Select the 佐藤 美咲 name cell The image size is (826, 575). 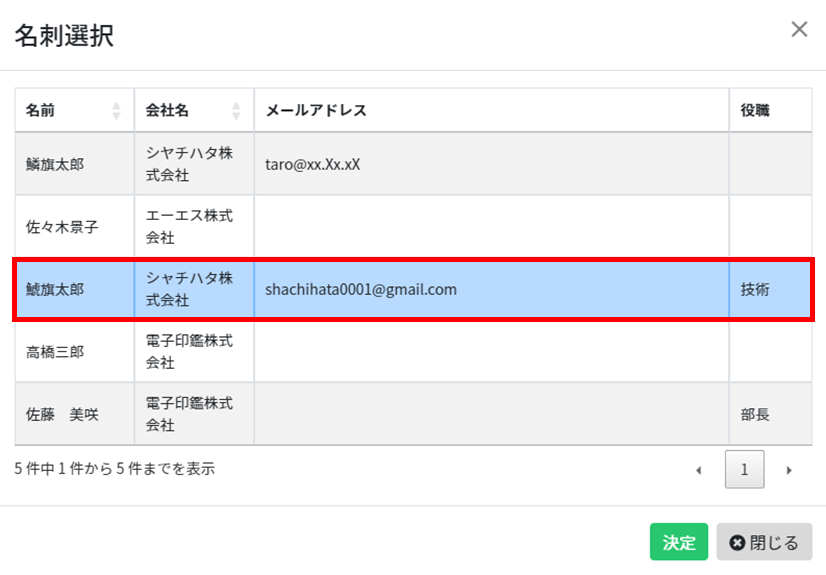[75, 414]
